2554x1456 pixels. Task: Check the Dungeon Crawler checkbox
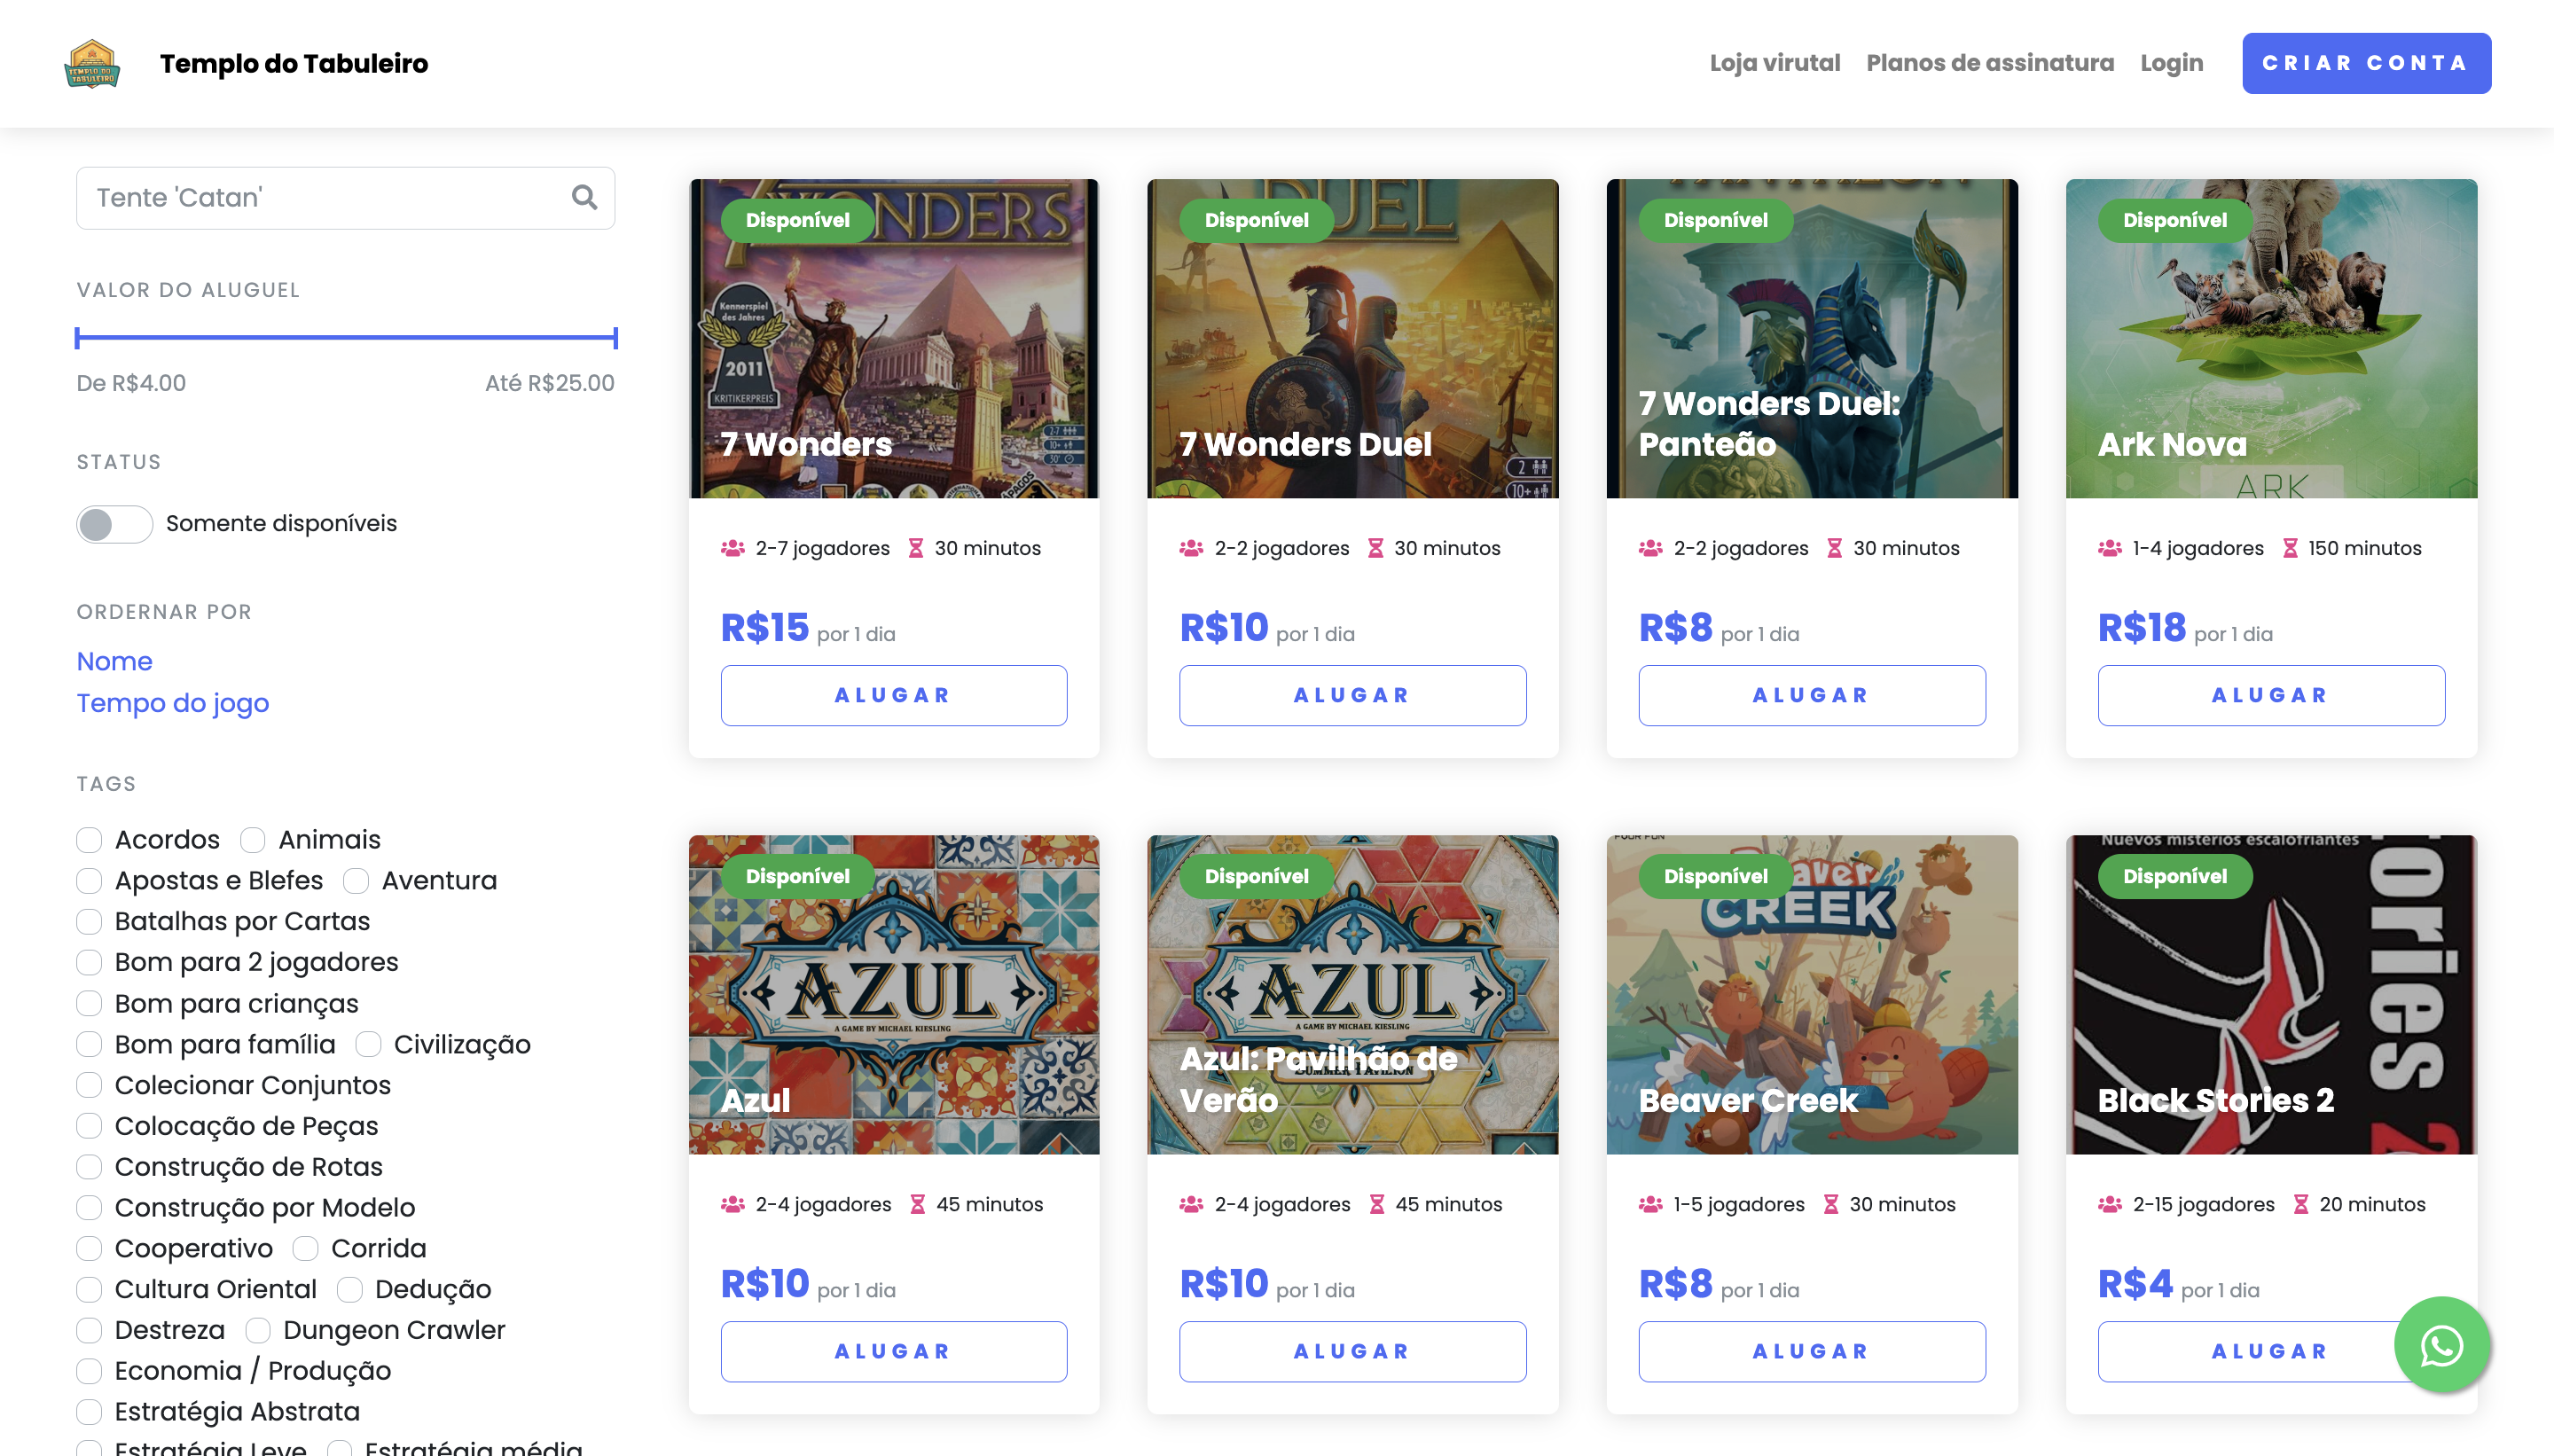pyautogui.click(x=258, y=1330)
